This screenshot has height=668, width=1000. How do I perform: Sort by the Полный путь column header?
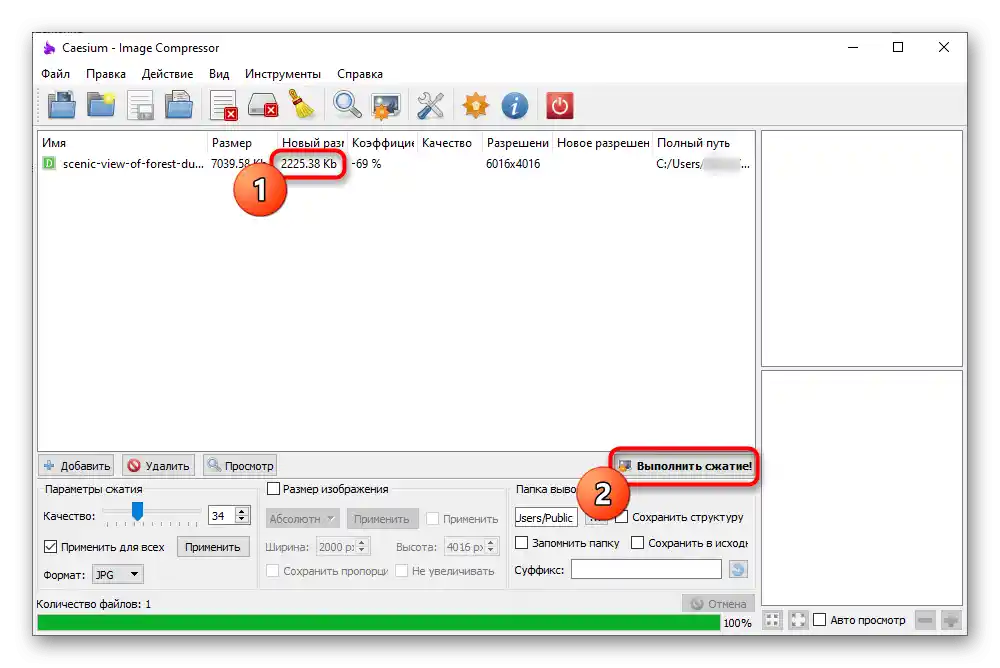pyautogui.click(x=703, y=143)
